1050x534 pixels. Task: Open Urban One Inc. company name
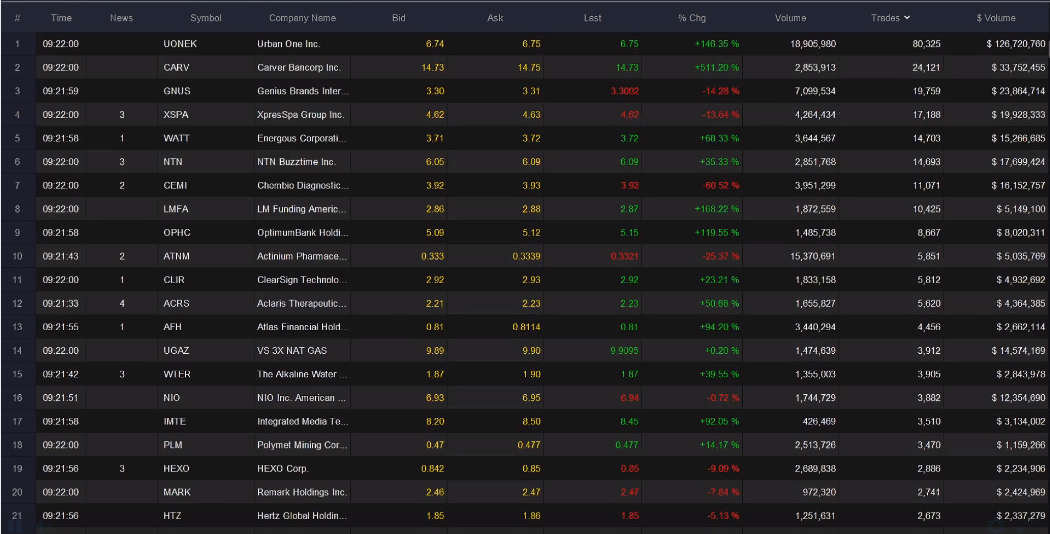point(289,44)
